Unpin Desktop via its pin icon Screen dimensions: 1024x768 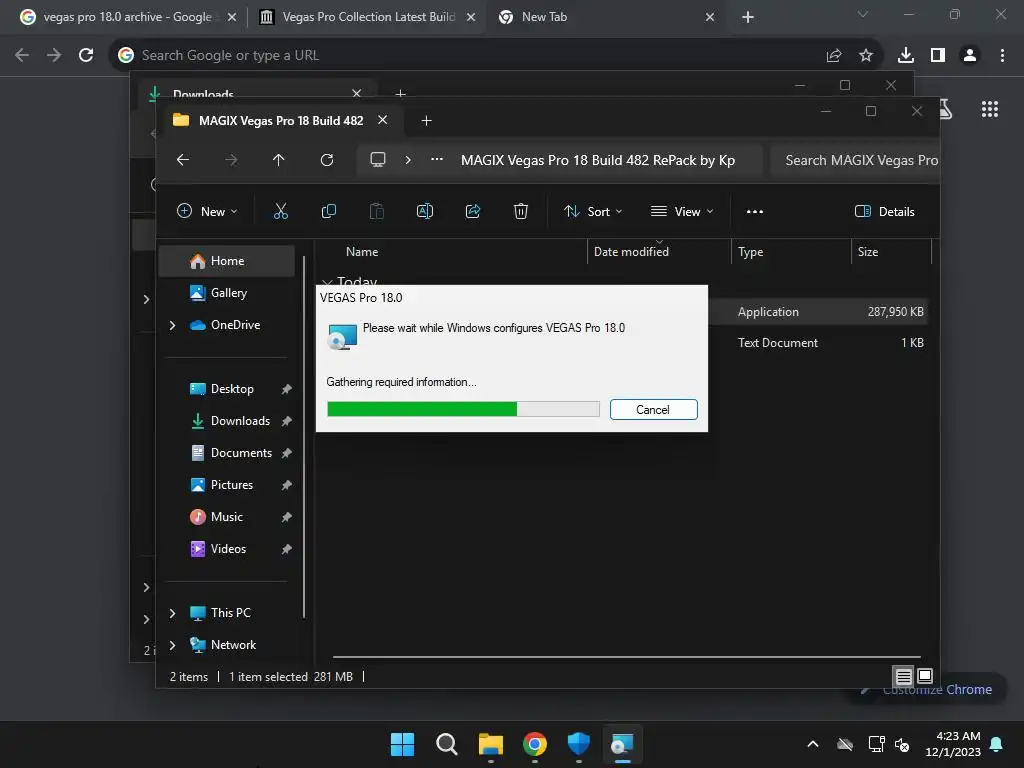pyautogui.click(x=286, y=389)
